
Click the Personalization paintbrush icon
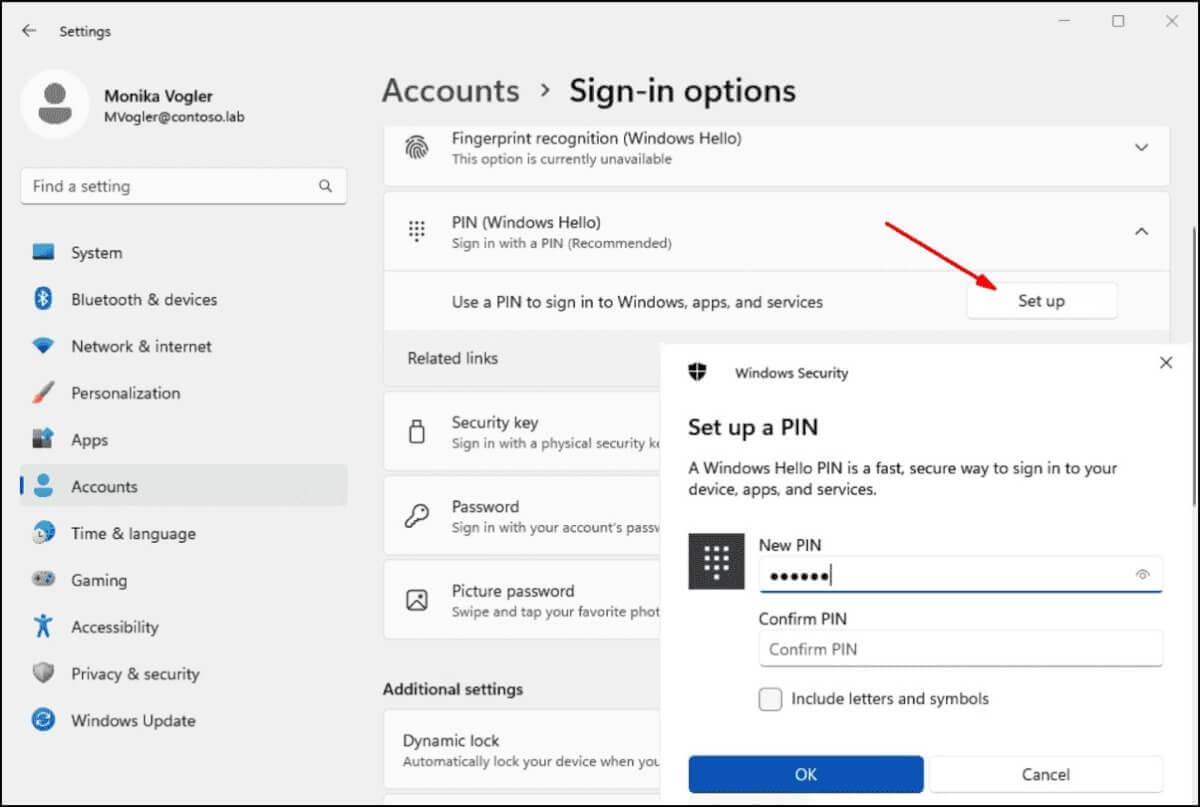coord(43,393)
